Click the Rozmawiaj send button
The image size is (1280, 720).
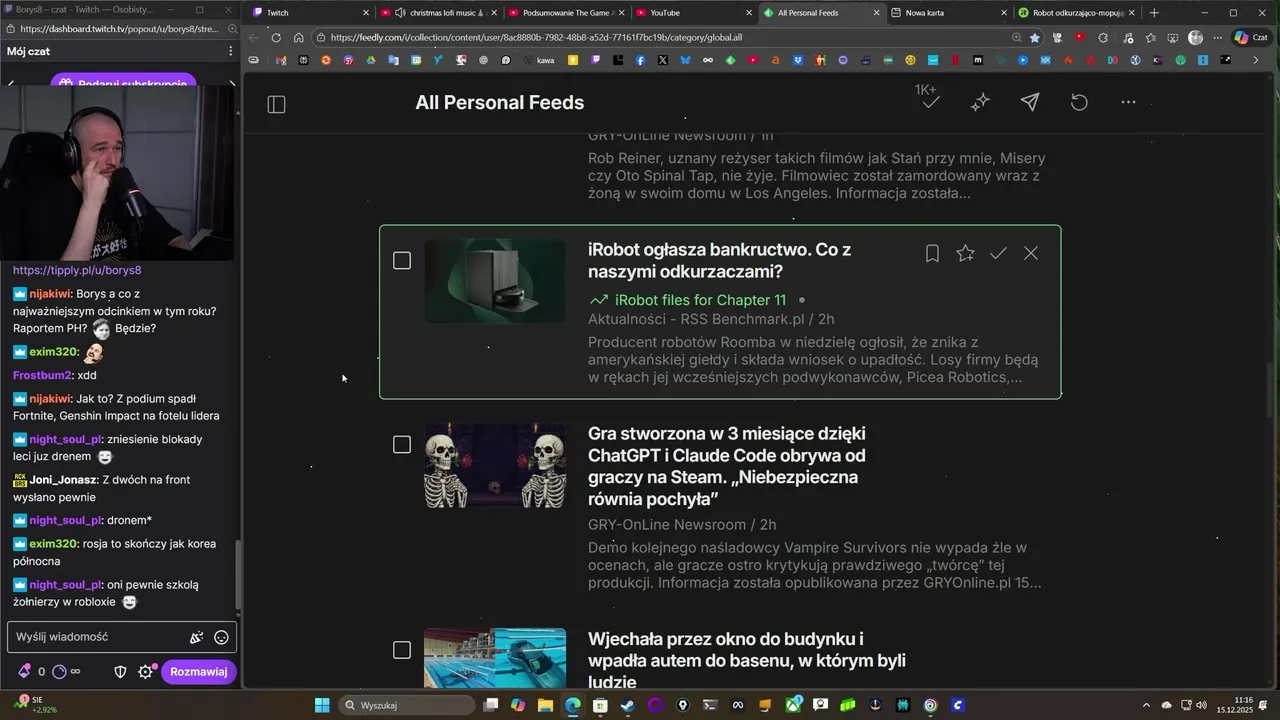point(198,672)
